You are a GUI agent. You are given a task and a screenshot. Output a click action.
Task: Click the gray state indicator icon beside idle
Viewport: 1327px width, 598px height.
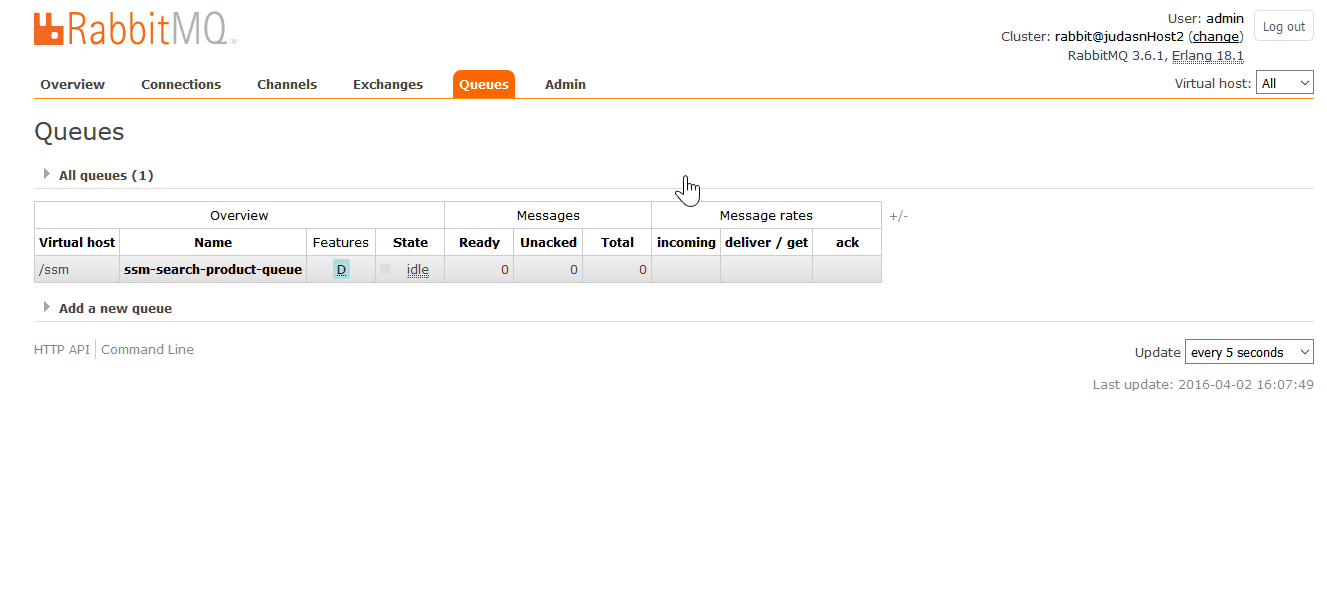pyautogui.click(x=385, y=268)
